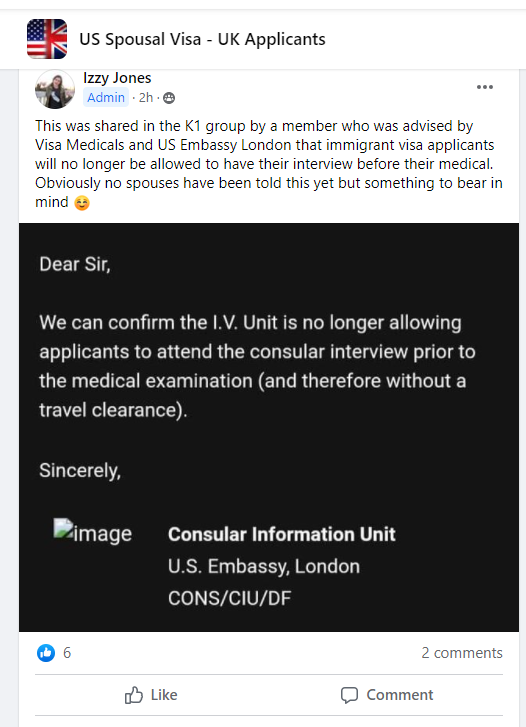Click the post caption text body
The height and width of the screenshot is (727, 526).
click(269, 164)
